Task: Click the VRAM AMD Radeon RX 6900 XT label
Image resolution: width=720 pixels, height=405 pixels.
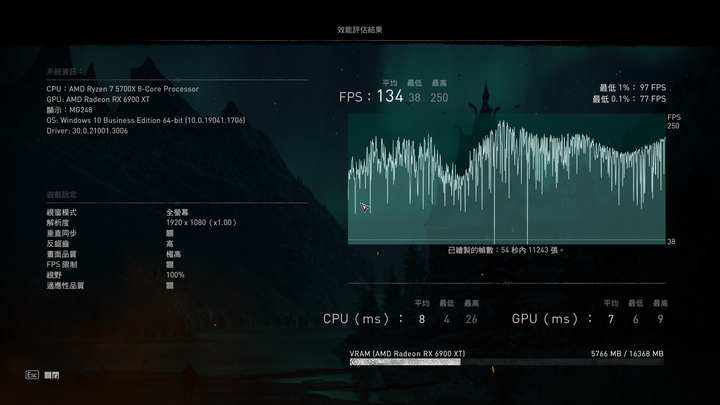Action: [x=407, y=354]
